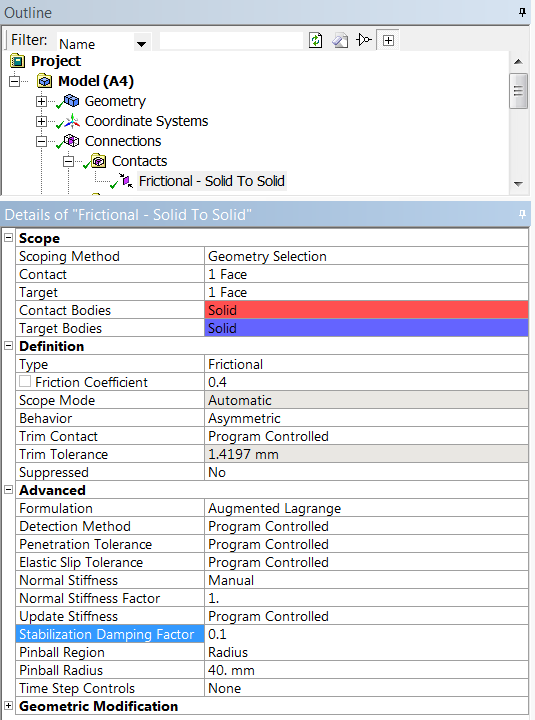Screen dimensions: 535x720
Task: Open the Filter Name dropdown
Action: click(141, 44)
